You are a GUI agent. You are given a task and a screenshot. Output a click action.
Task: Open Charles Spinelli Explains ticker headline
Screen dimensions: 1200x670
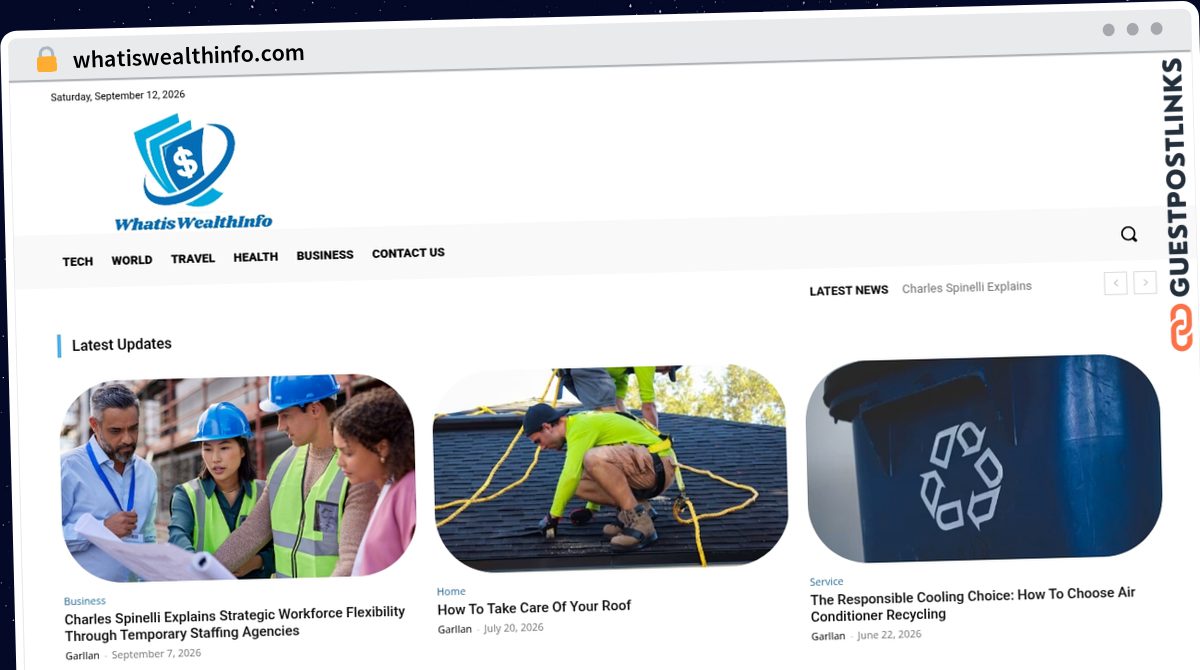tap(967, 287)
